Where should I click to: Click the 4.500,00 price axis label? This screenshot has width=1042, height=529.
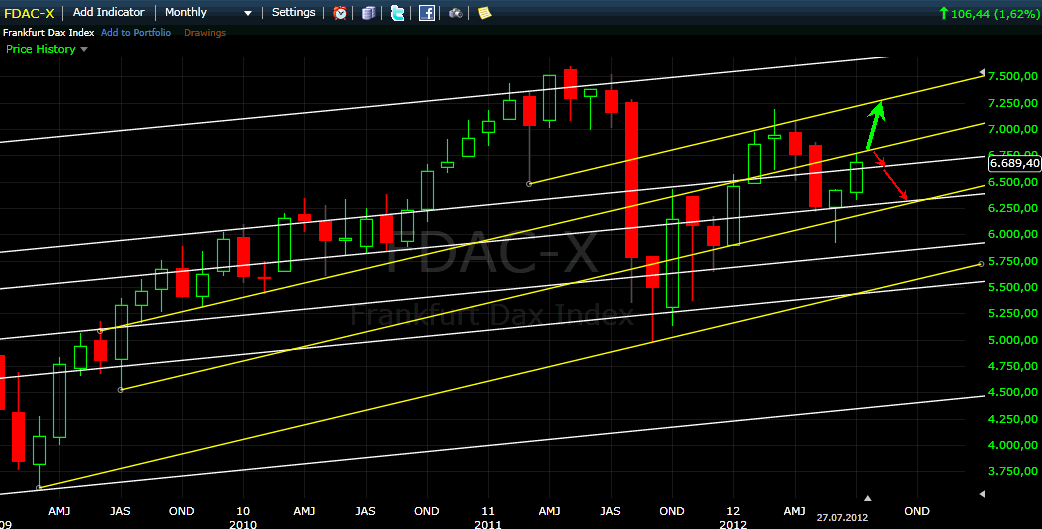point(1013,393)
